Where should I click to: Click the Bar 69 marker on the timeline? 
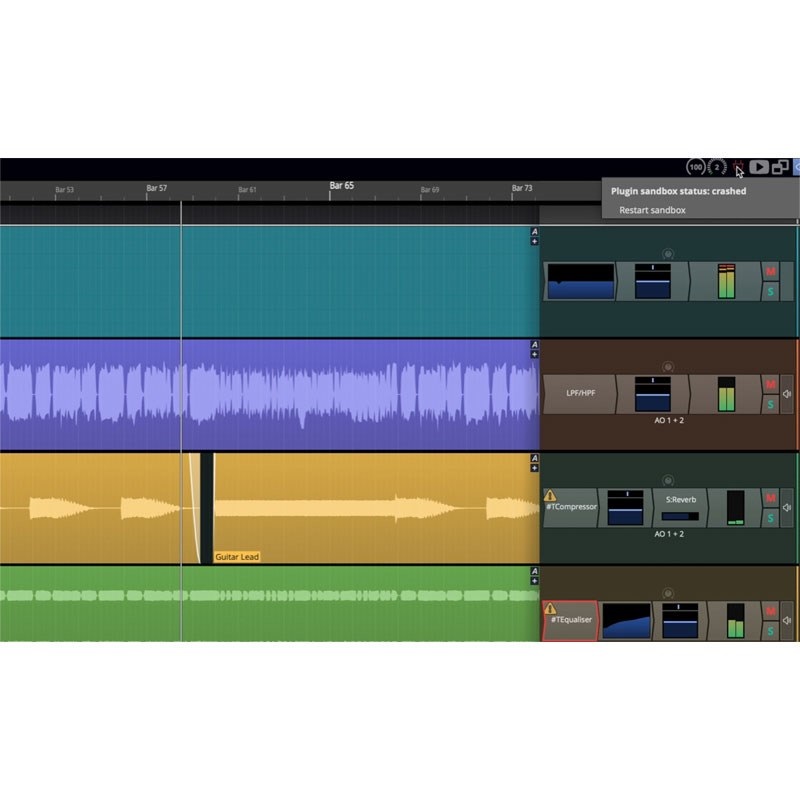(430, 190)
